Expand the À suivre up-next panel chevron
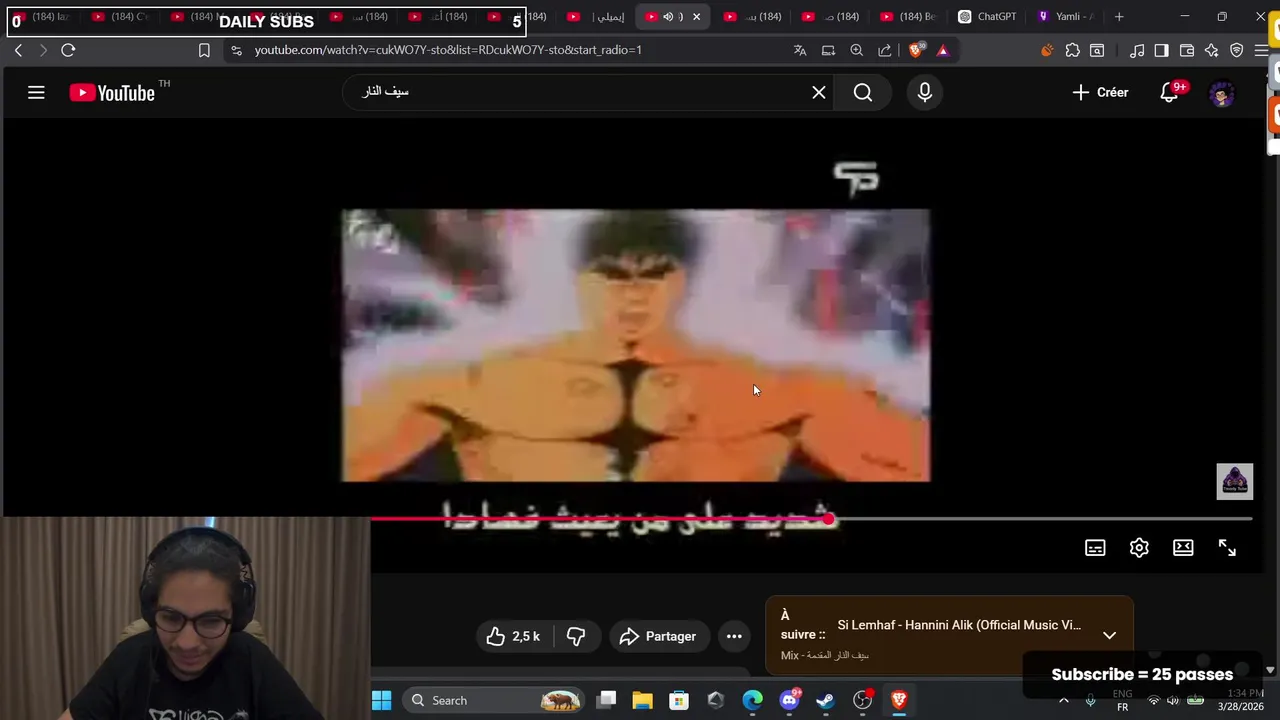 [x=1109, y=635]
